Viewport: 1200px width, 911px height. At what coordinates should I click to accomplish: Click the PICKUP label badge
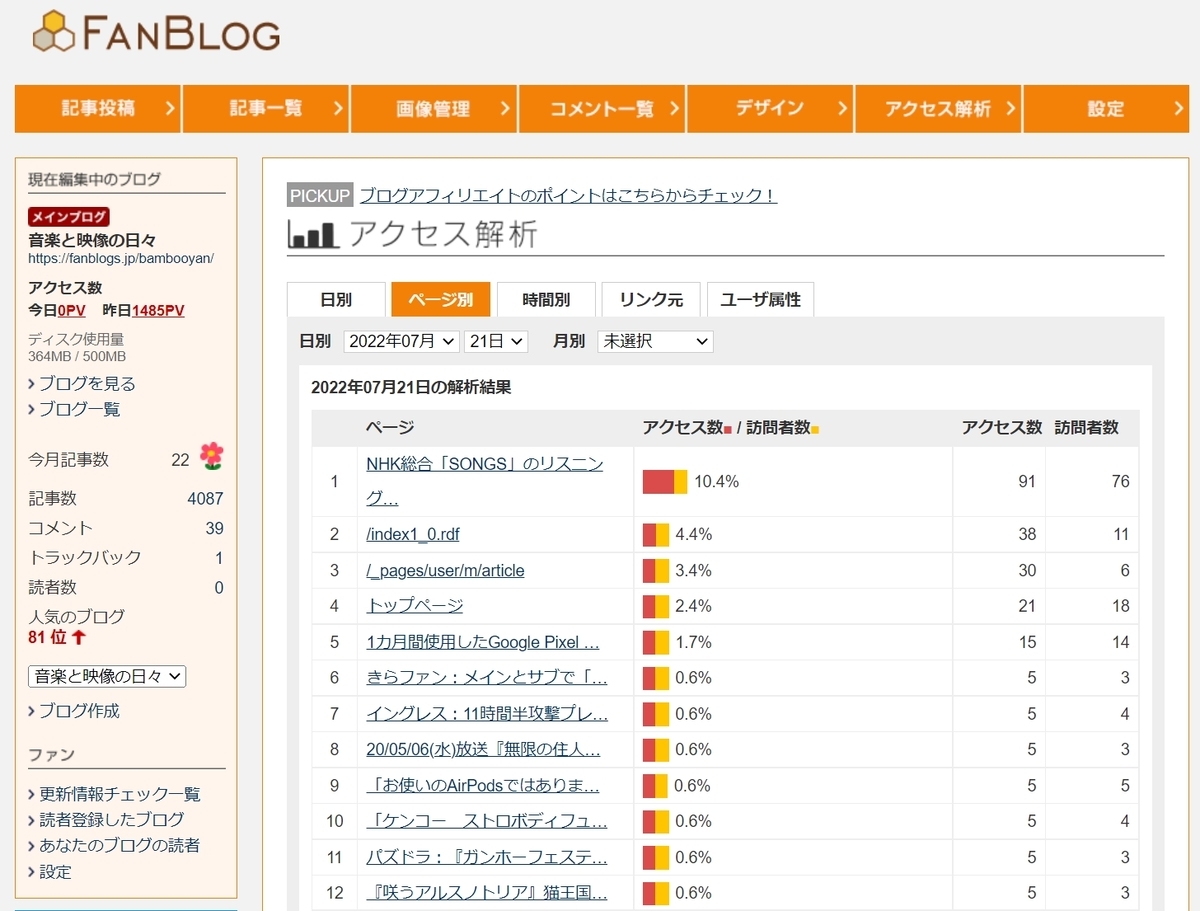pos(320,196)
